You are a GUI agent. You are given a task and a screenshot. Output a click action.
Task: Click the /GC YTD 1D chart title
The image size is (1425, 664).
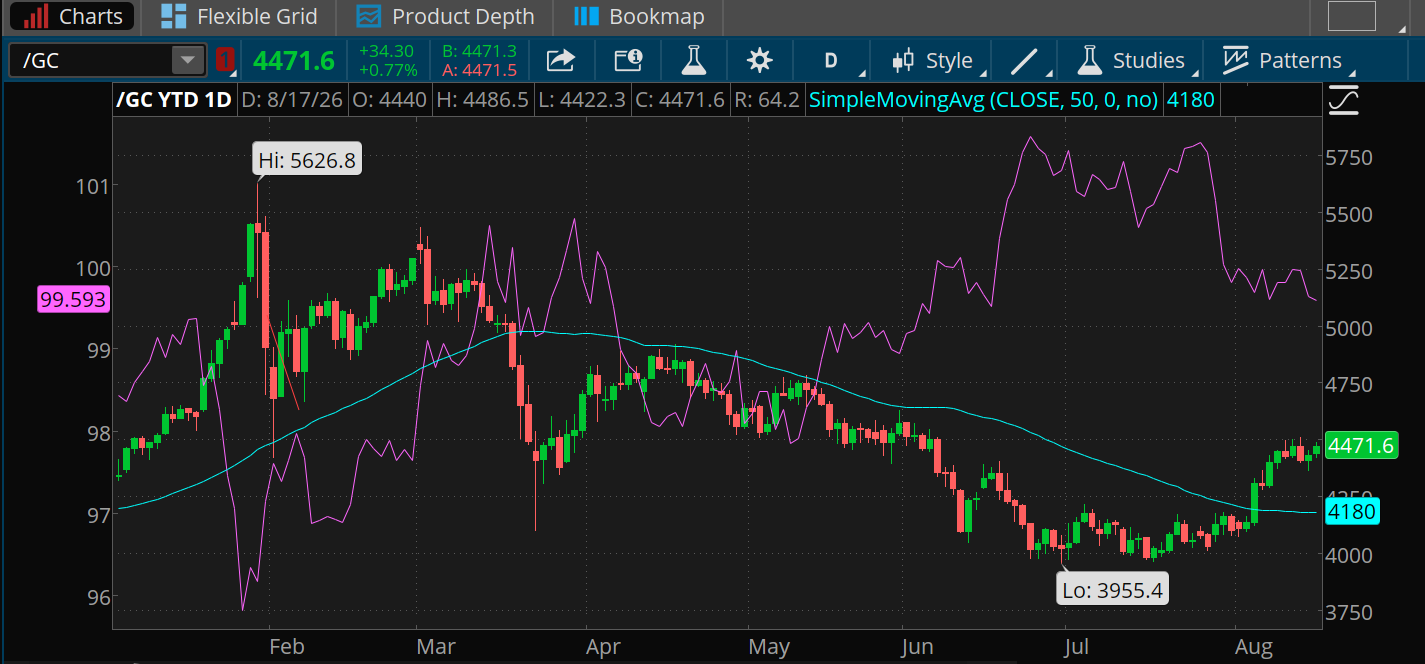tap(175, 100)
